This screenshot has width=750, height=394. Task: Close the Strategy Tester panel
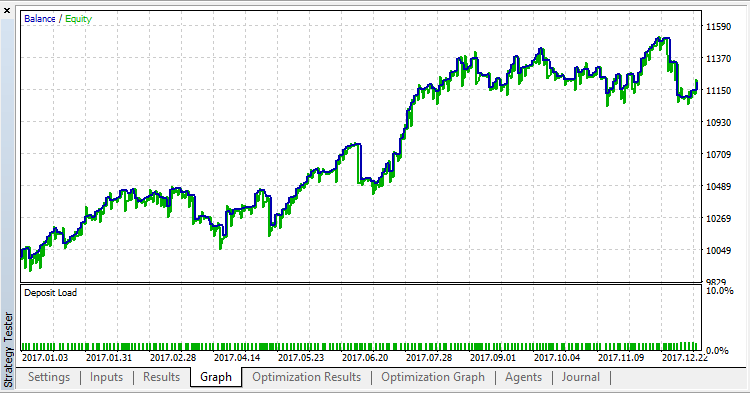coord(7,10)
